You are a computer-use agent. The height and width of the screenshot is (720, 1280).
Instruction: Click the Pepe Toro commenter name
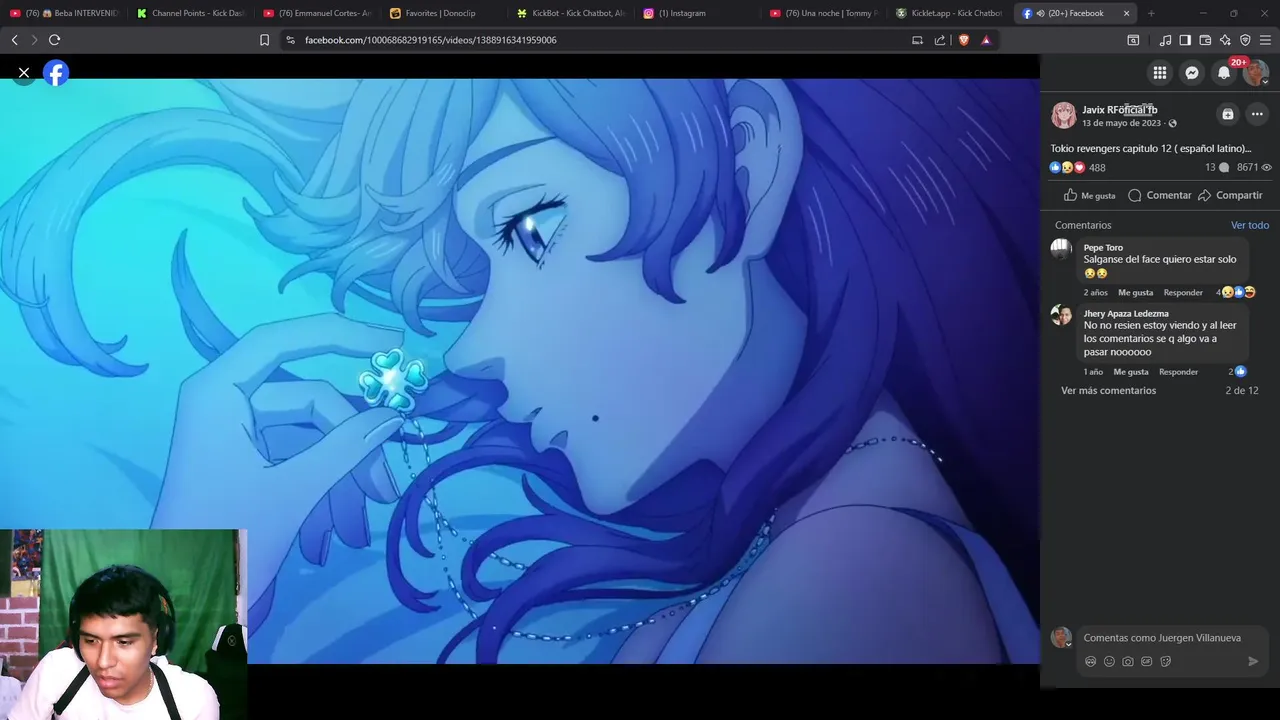point(1103,247)
